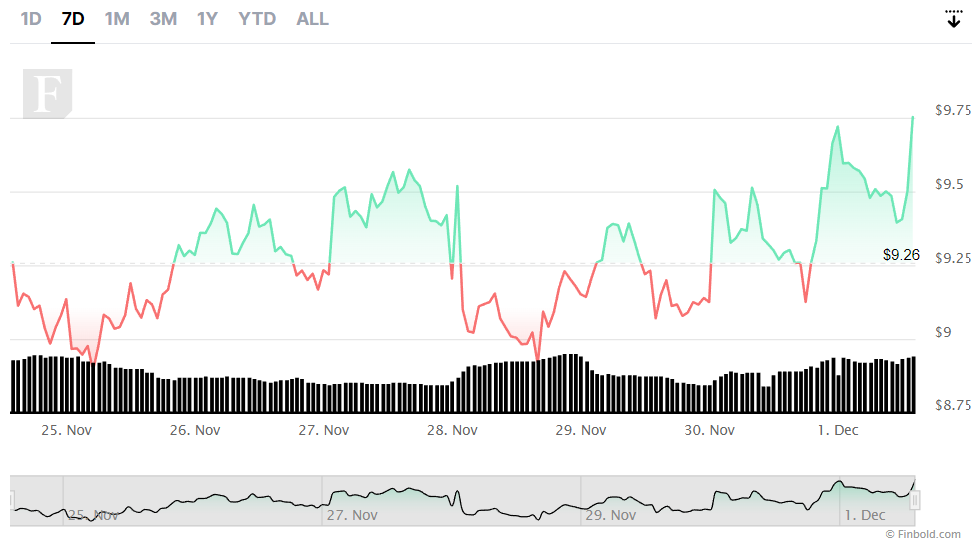Choose the YTD time range
This screenshot has height=547, width=972.
click(257, 19)
